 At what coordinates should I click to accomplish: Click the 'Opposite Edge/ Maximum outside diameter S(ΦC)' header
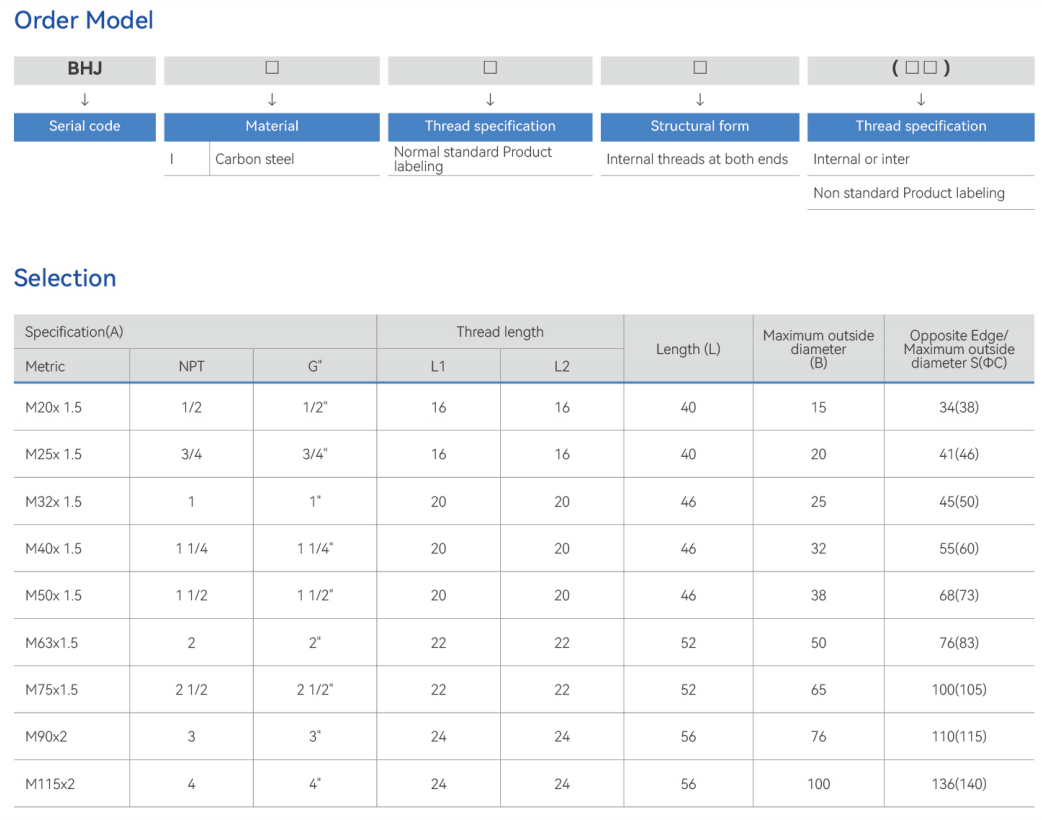959,349
